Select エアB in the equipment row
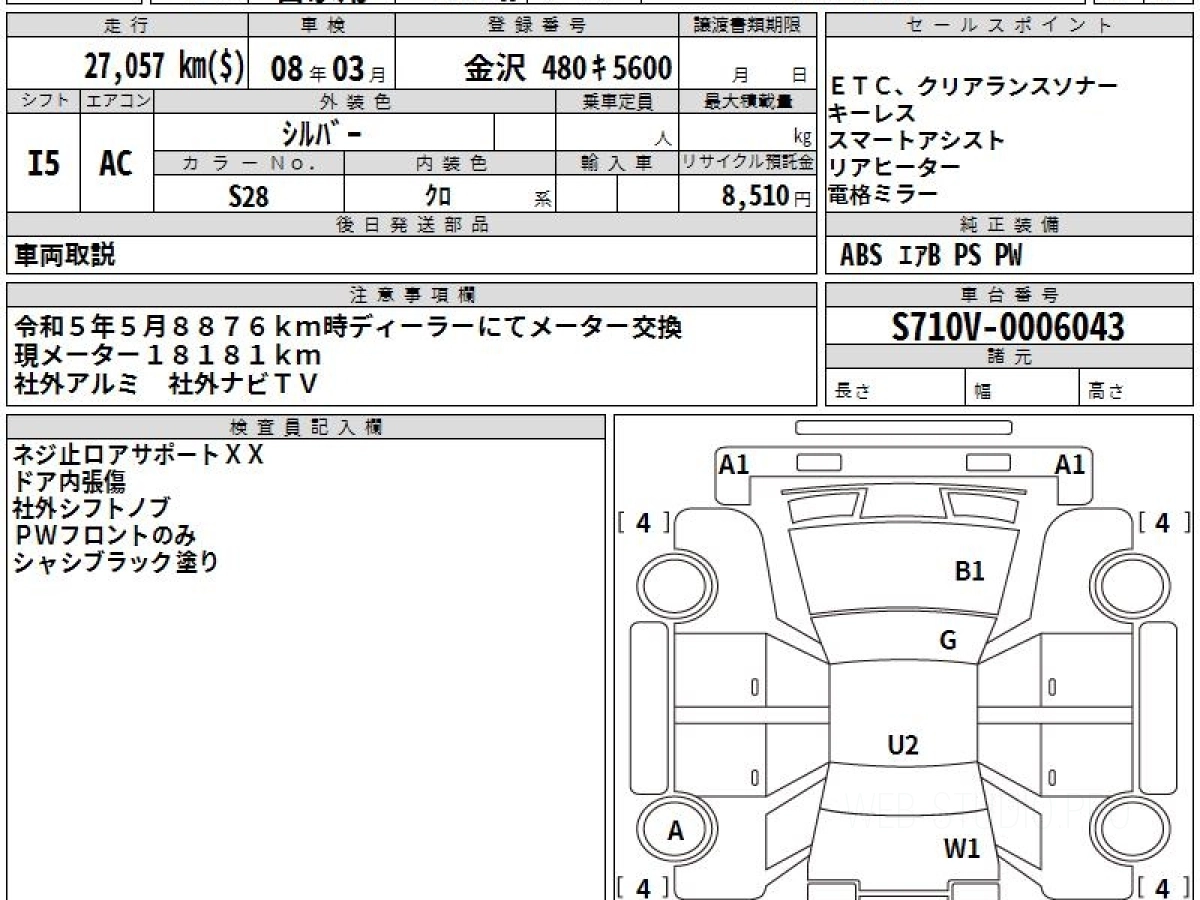Screen dimensions: 1200x900 point(920,257)
